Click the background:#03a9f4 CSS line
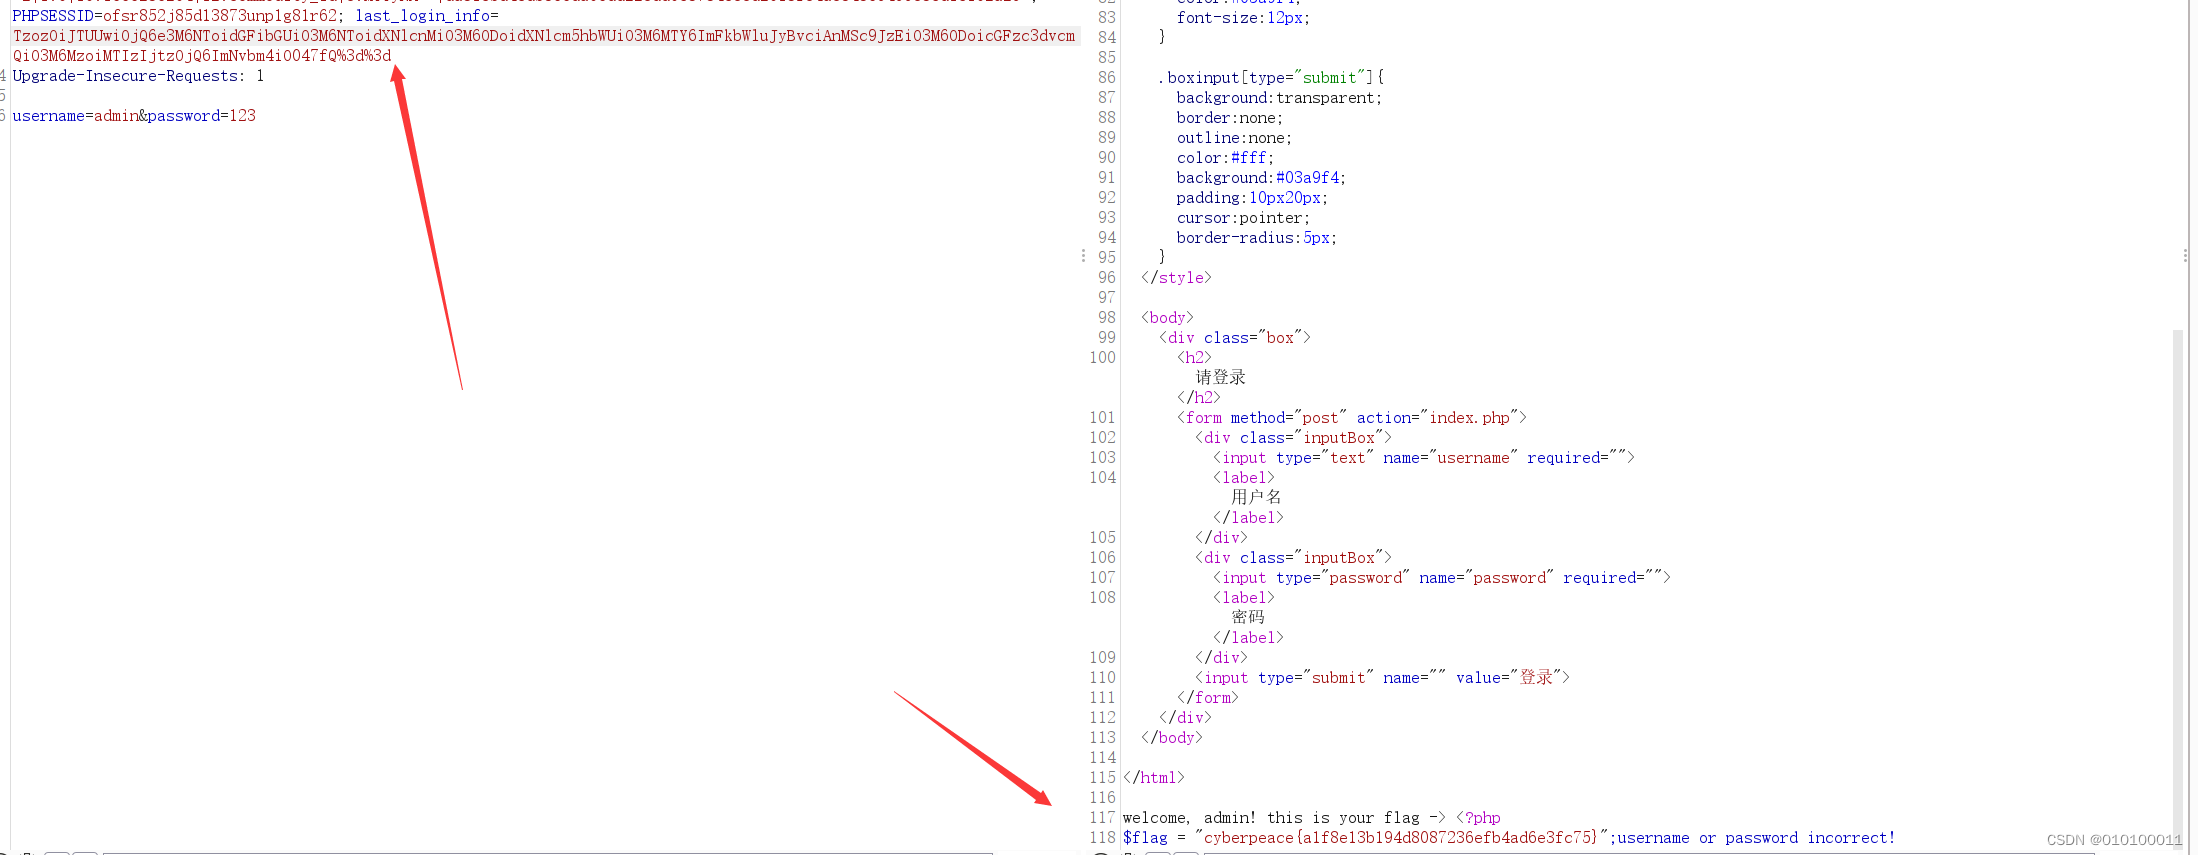The height and width of the screenshot is (855, 2198). coord(1261,178)
